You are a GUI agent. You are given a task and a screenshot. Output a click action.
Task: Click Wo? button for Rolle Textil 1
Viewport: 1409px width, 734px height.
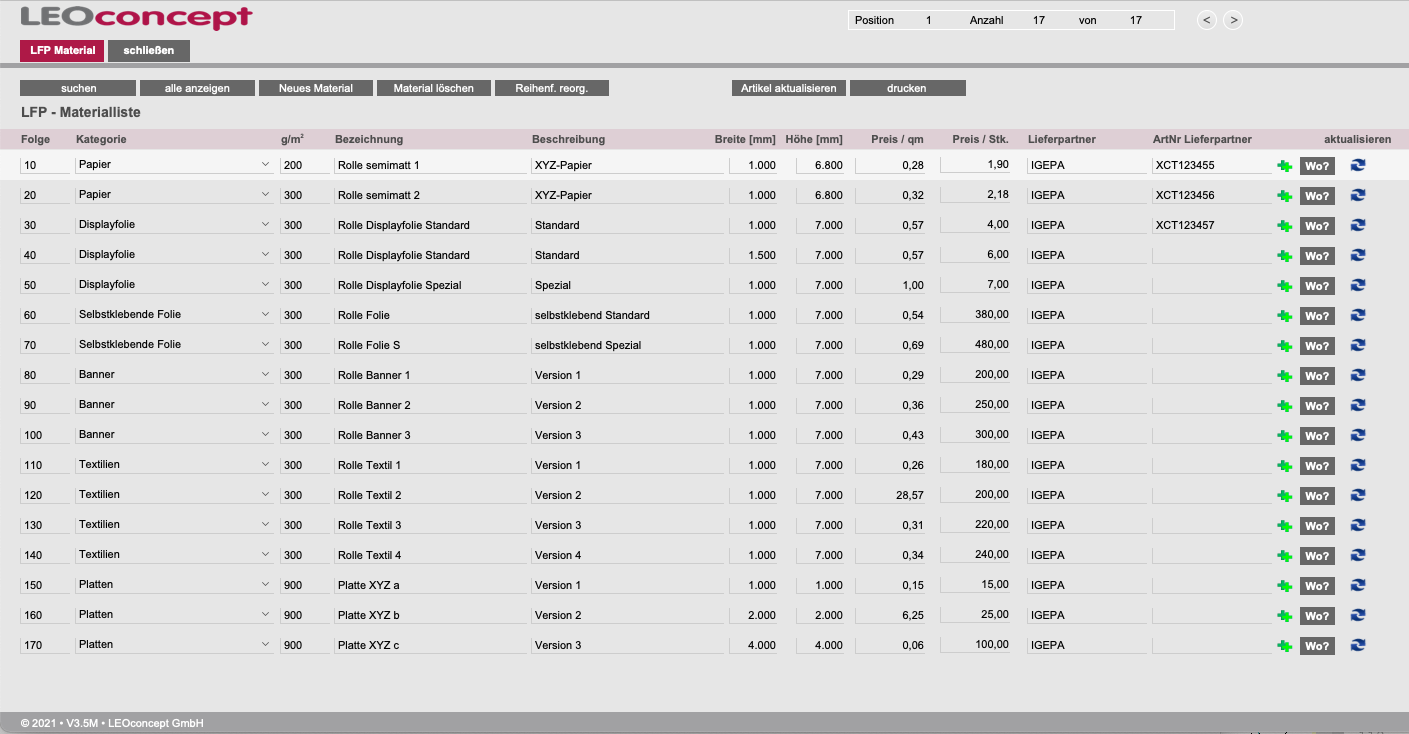pos(1317,466)
